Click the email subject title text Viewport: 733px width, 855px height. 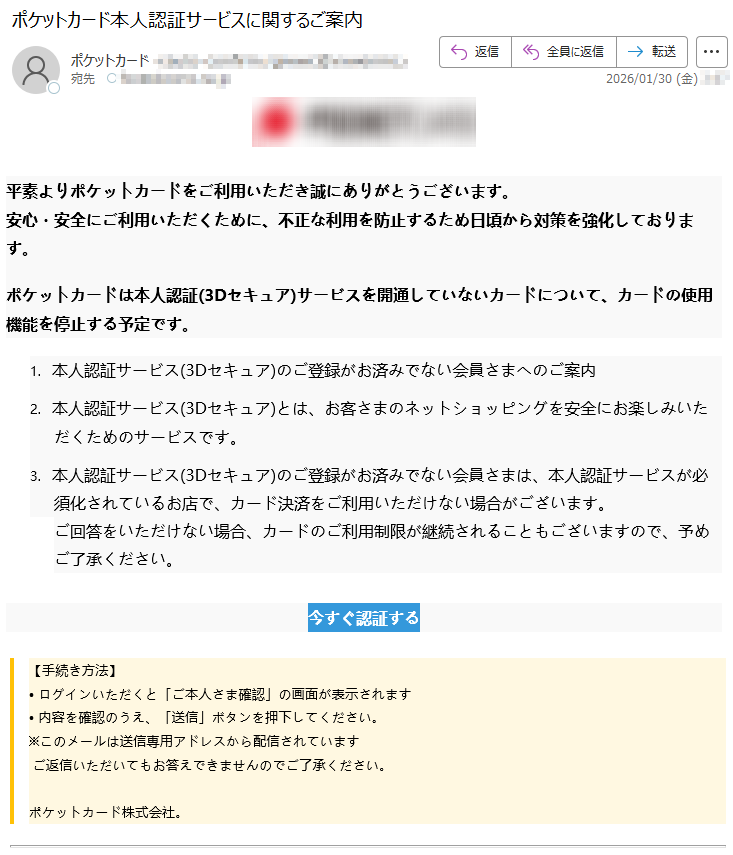pyautogui.click(x=187, y=20)
